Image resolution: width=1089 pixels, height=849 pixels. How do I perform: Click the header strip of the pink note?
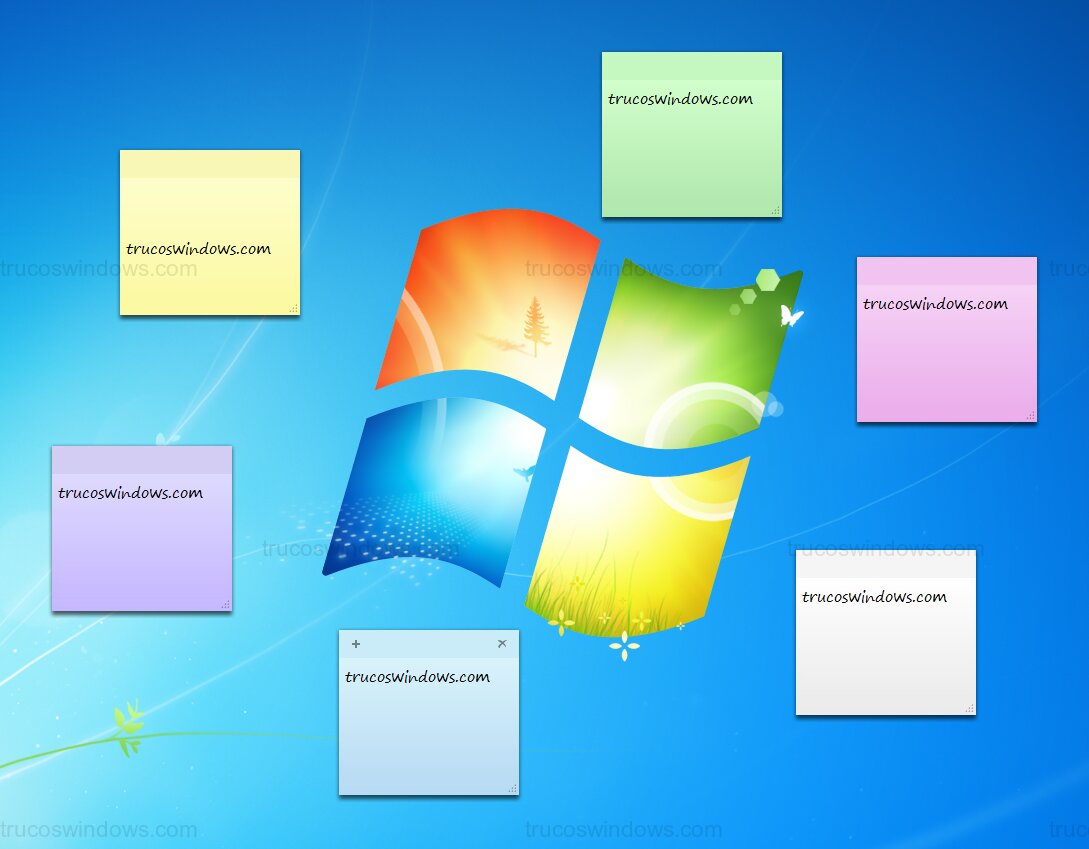point(946,271)
